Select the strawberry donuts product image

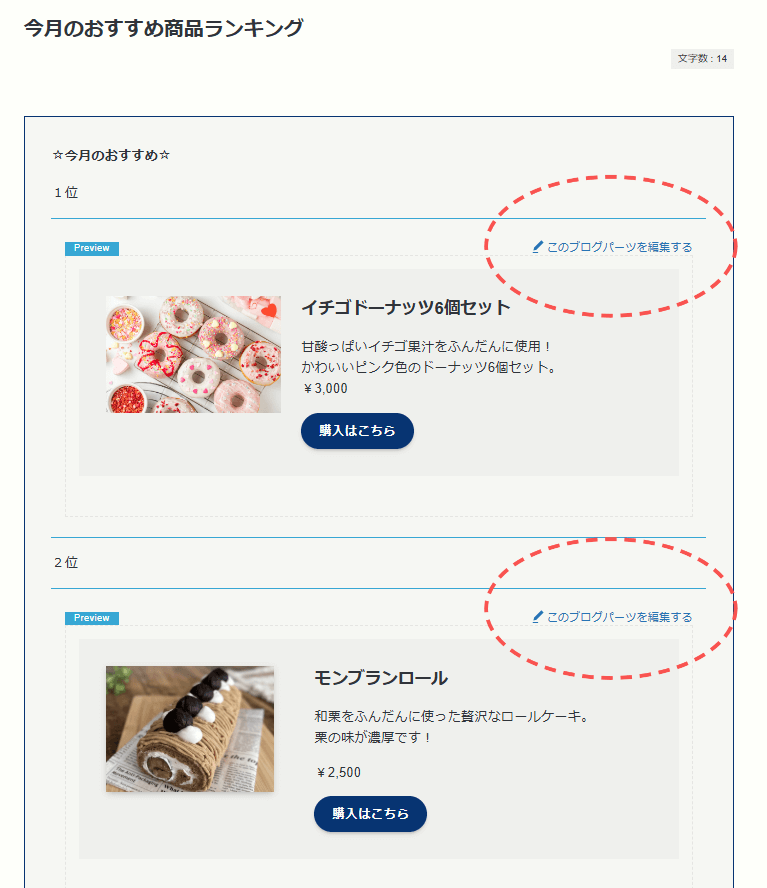point(193,355)
